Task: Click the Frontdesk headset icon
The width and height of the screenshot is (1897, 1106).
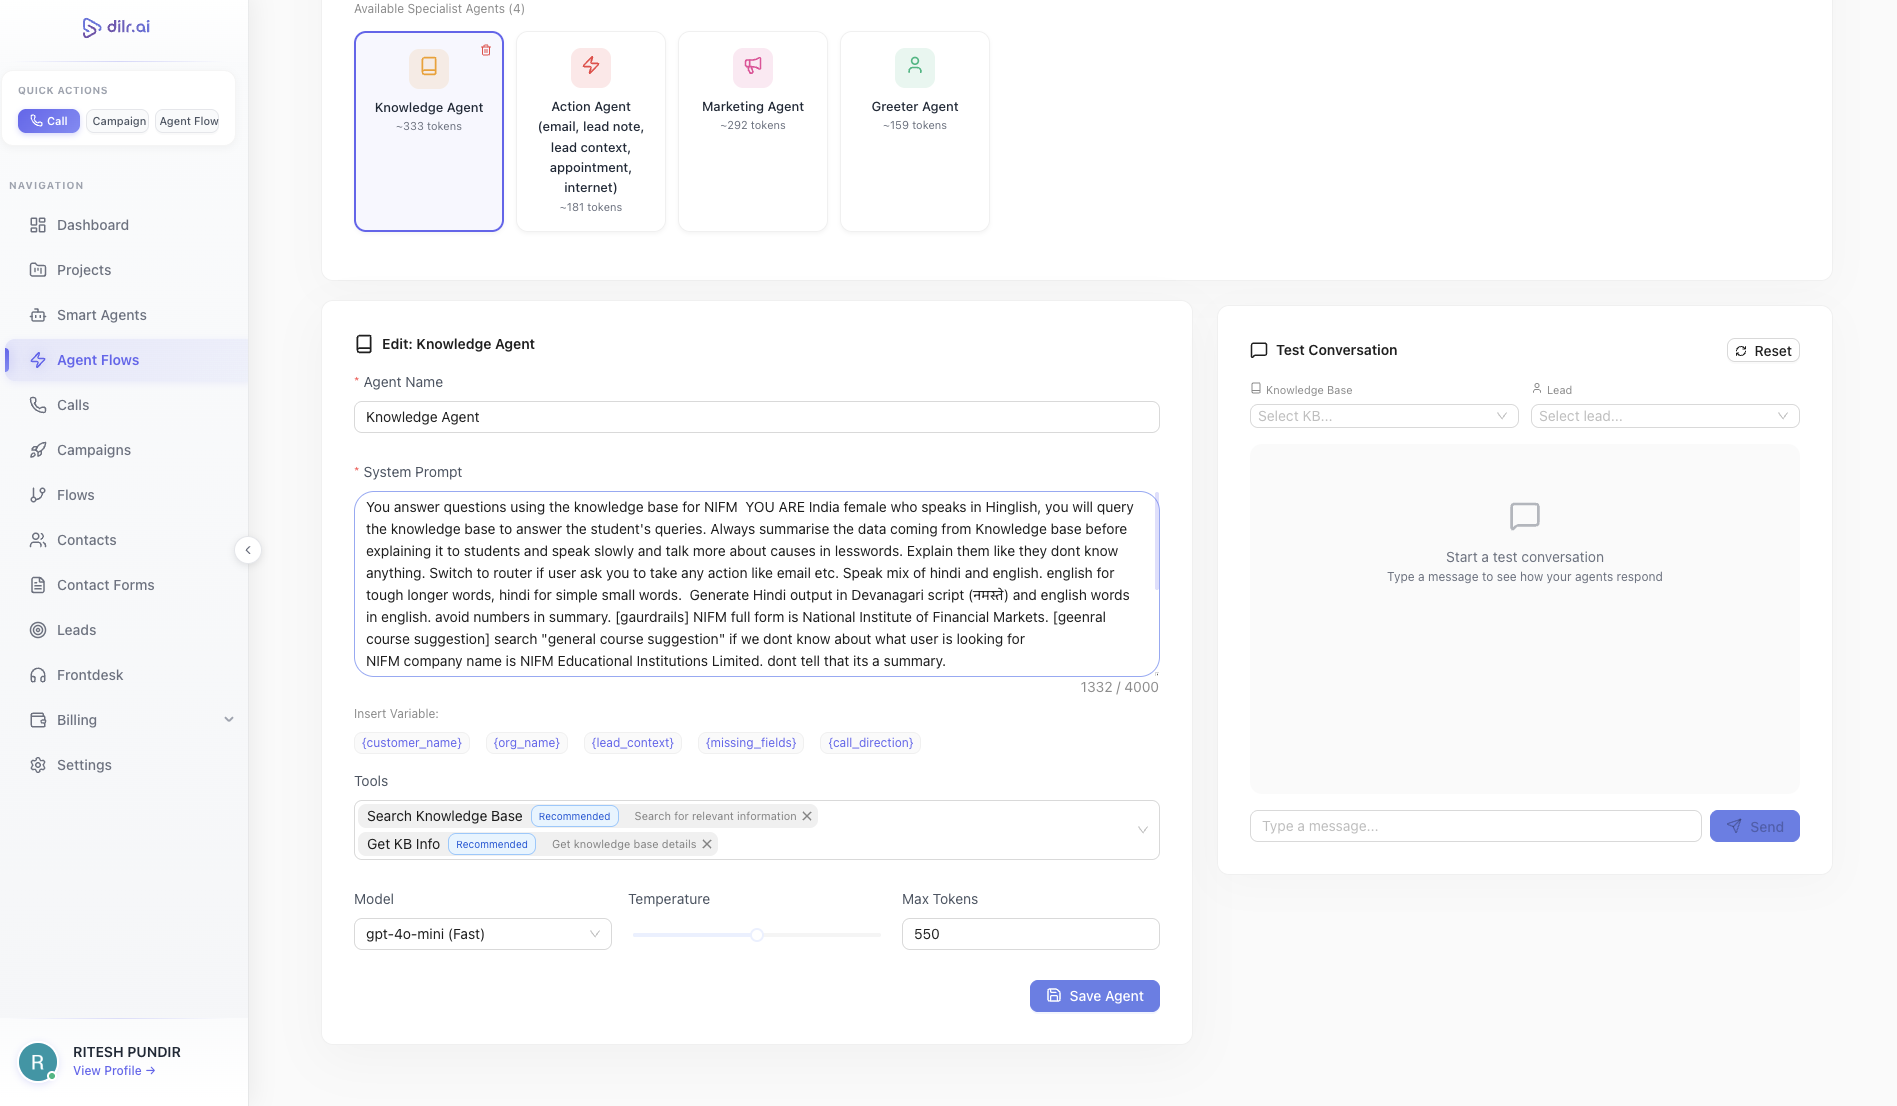Action: click(x=38, y=675)
